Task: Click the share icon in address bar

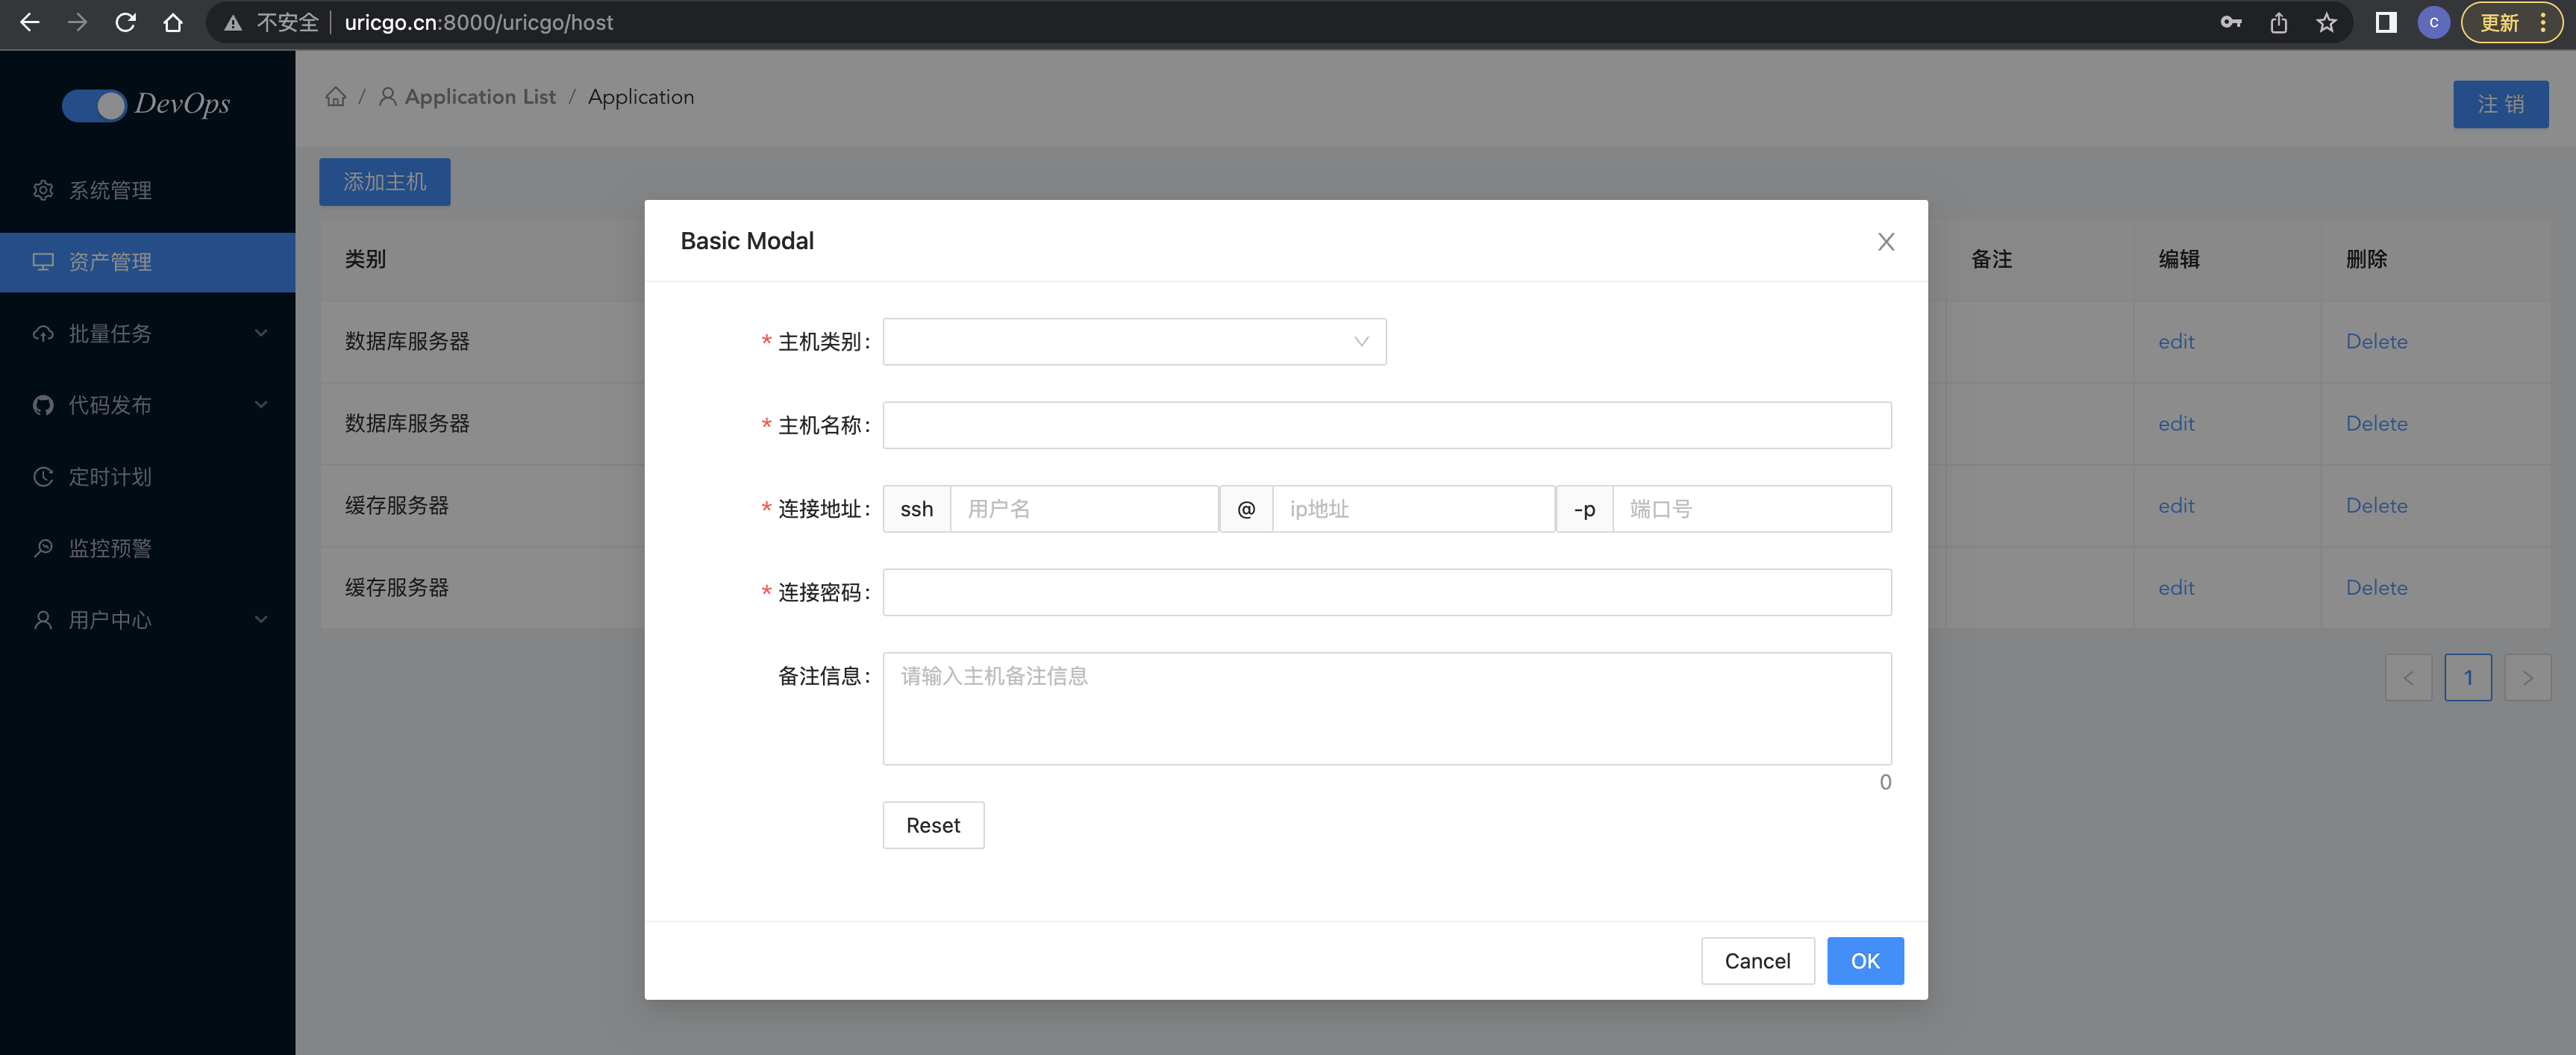Action: [x=2278, y=22]
